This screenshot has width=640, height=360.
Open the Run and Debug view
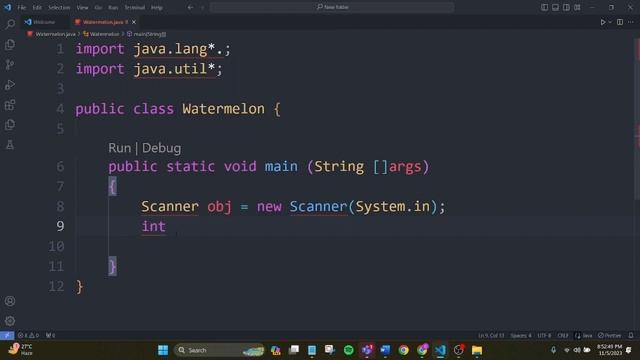[x=10, y=84]
